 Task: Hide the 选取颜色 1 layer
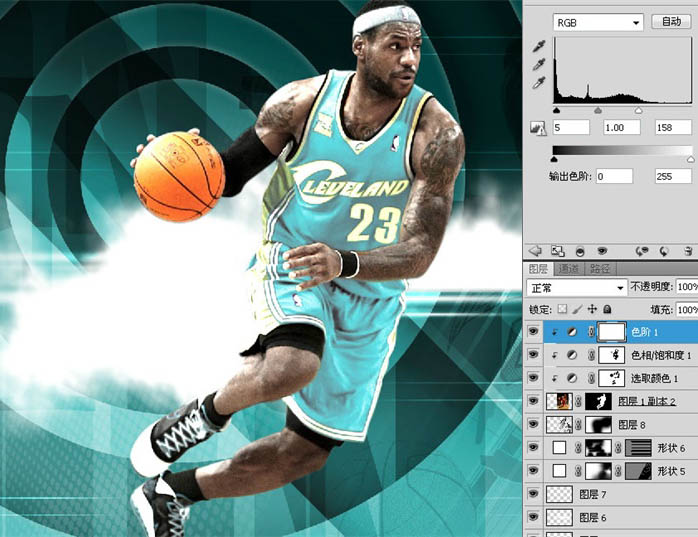[533, 378]
